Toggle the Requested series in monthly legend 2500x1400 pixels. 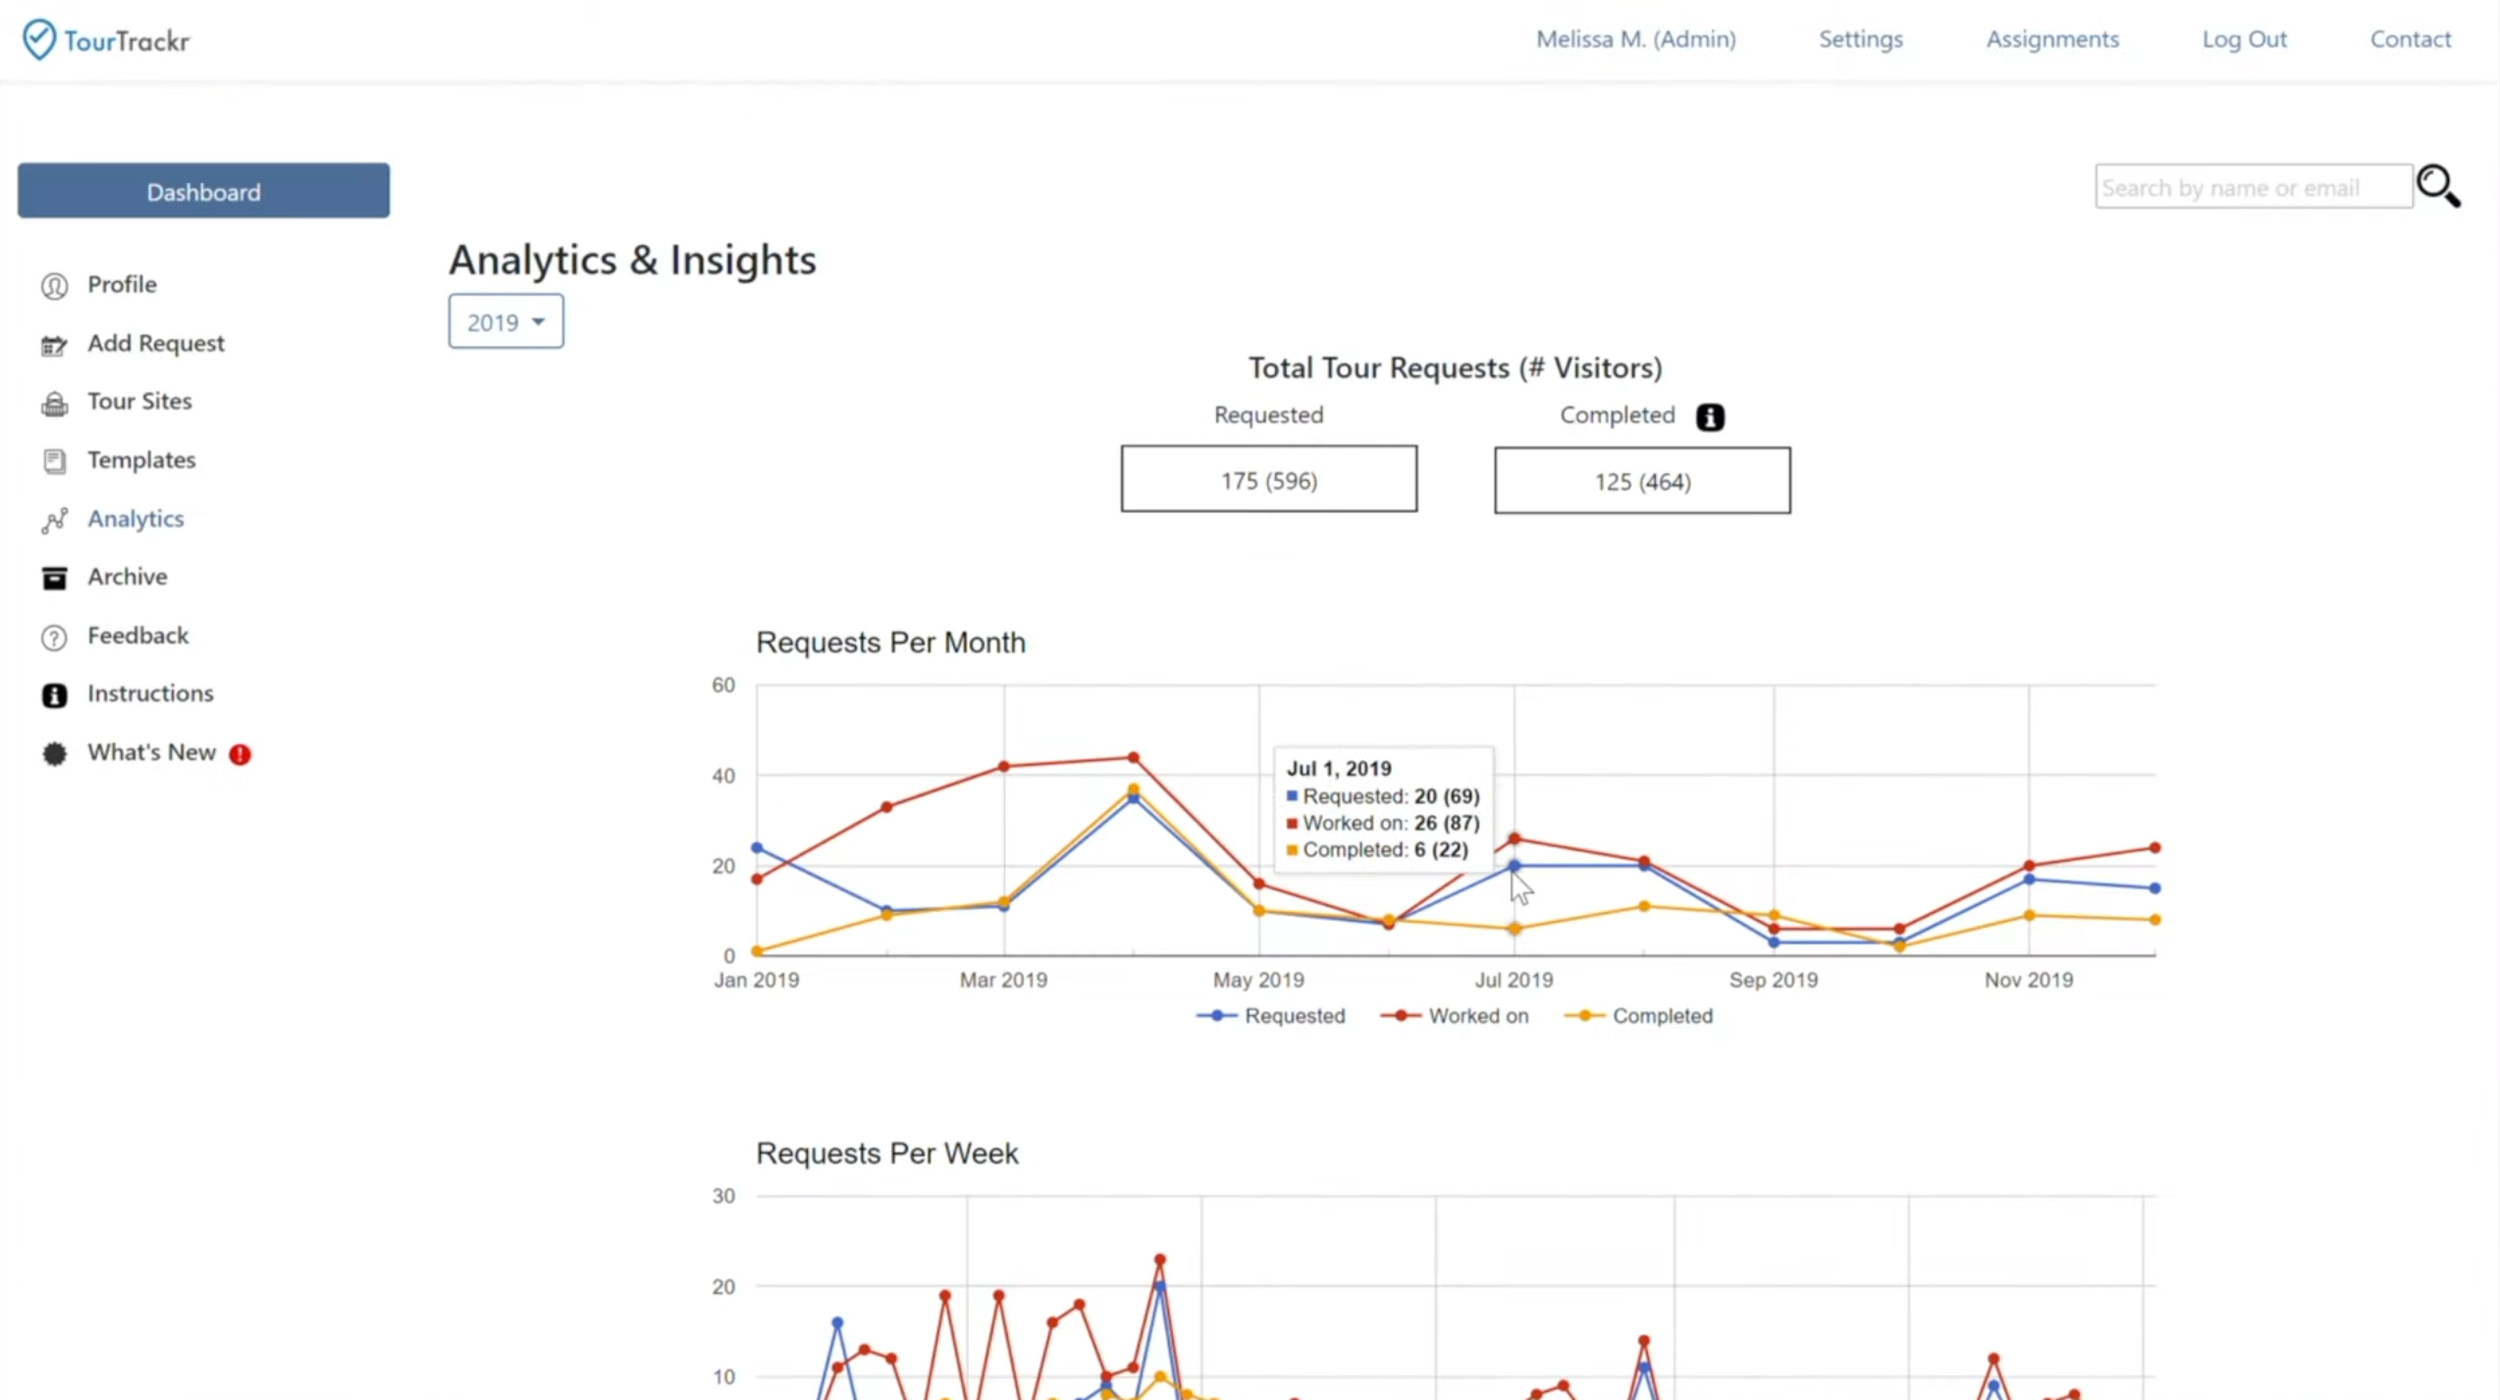click(x=1271, y=1016)
